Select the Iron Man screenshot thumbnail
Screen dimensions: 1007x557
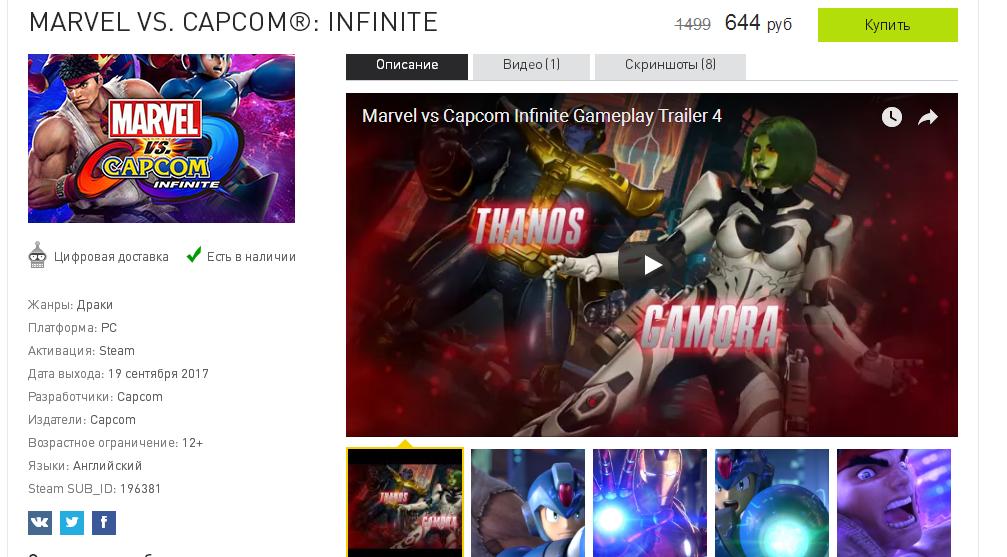click(x=650, y=502)
